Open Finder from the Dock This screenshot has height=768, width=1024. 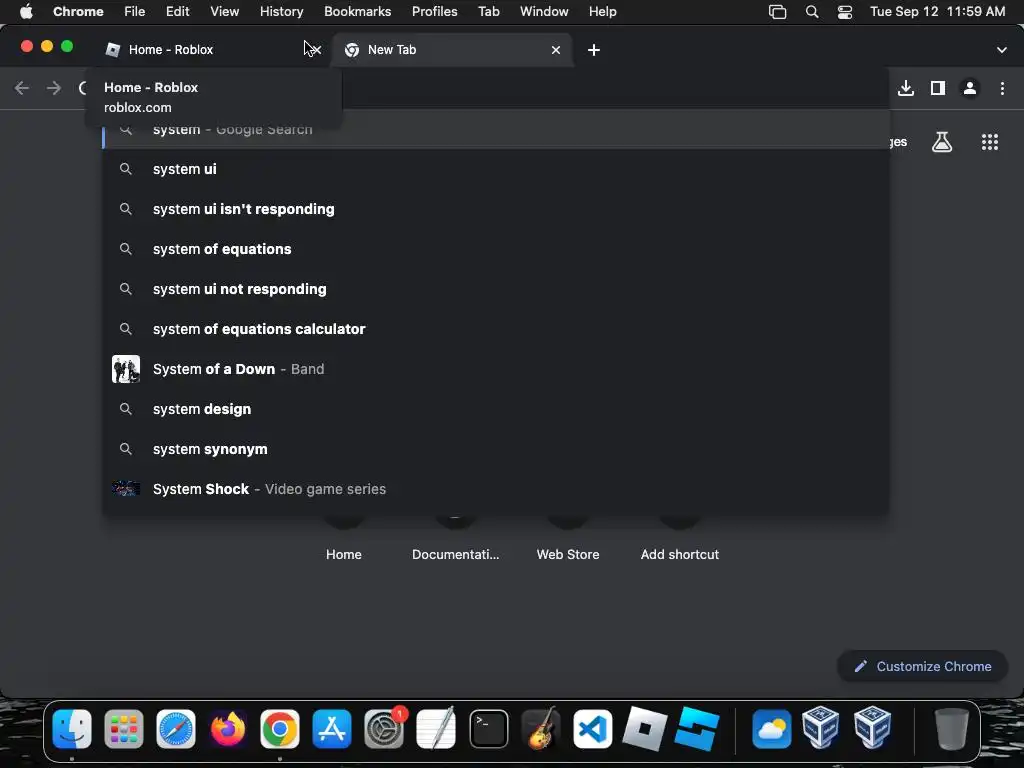click(x=72, y=728)
